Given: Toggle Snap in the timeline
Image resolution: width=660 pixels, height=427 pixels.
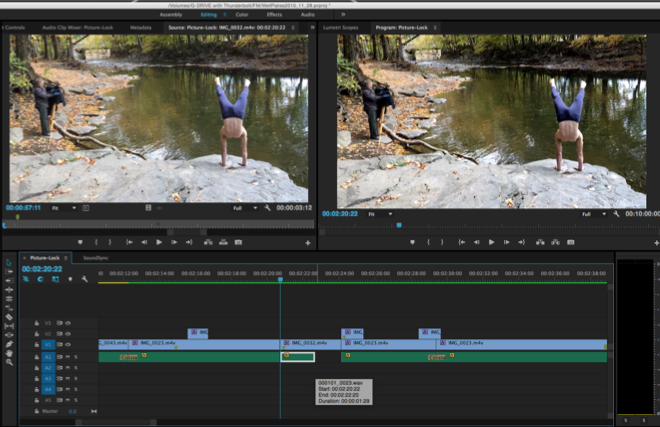Looking at the screenshot, I should tap(40, 279).
